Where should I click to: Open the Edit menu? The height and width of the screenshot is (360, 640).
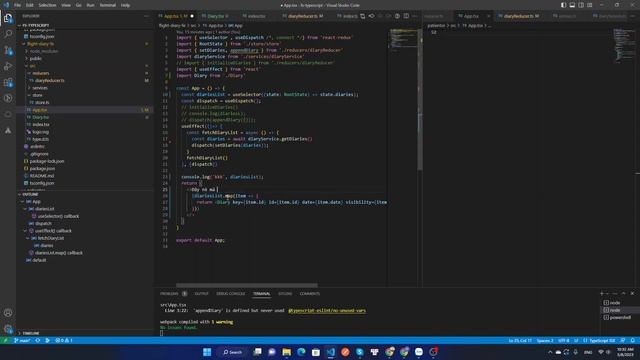[30, 5]
